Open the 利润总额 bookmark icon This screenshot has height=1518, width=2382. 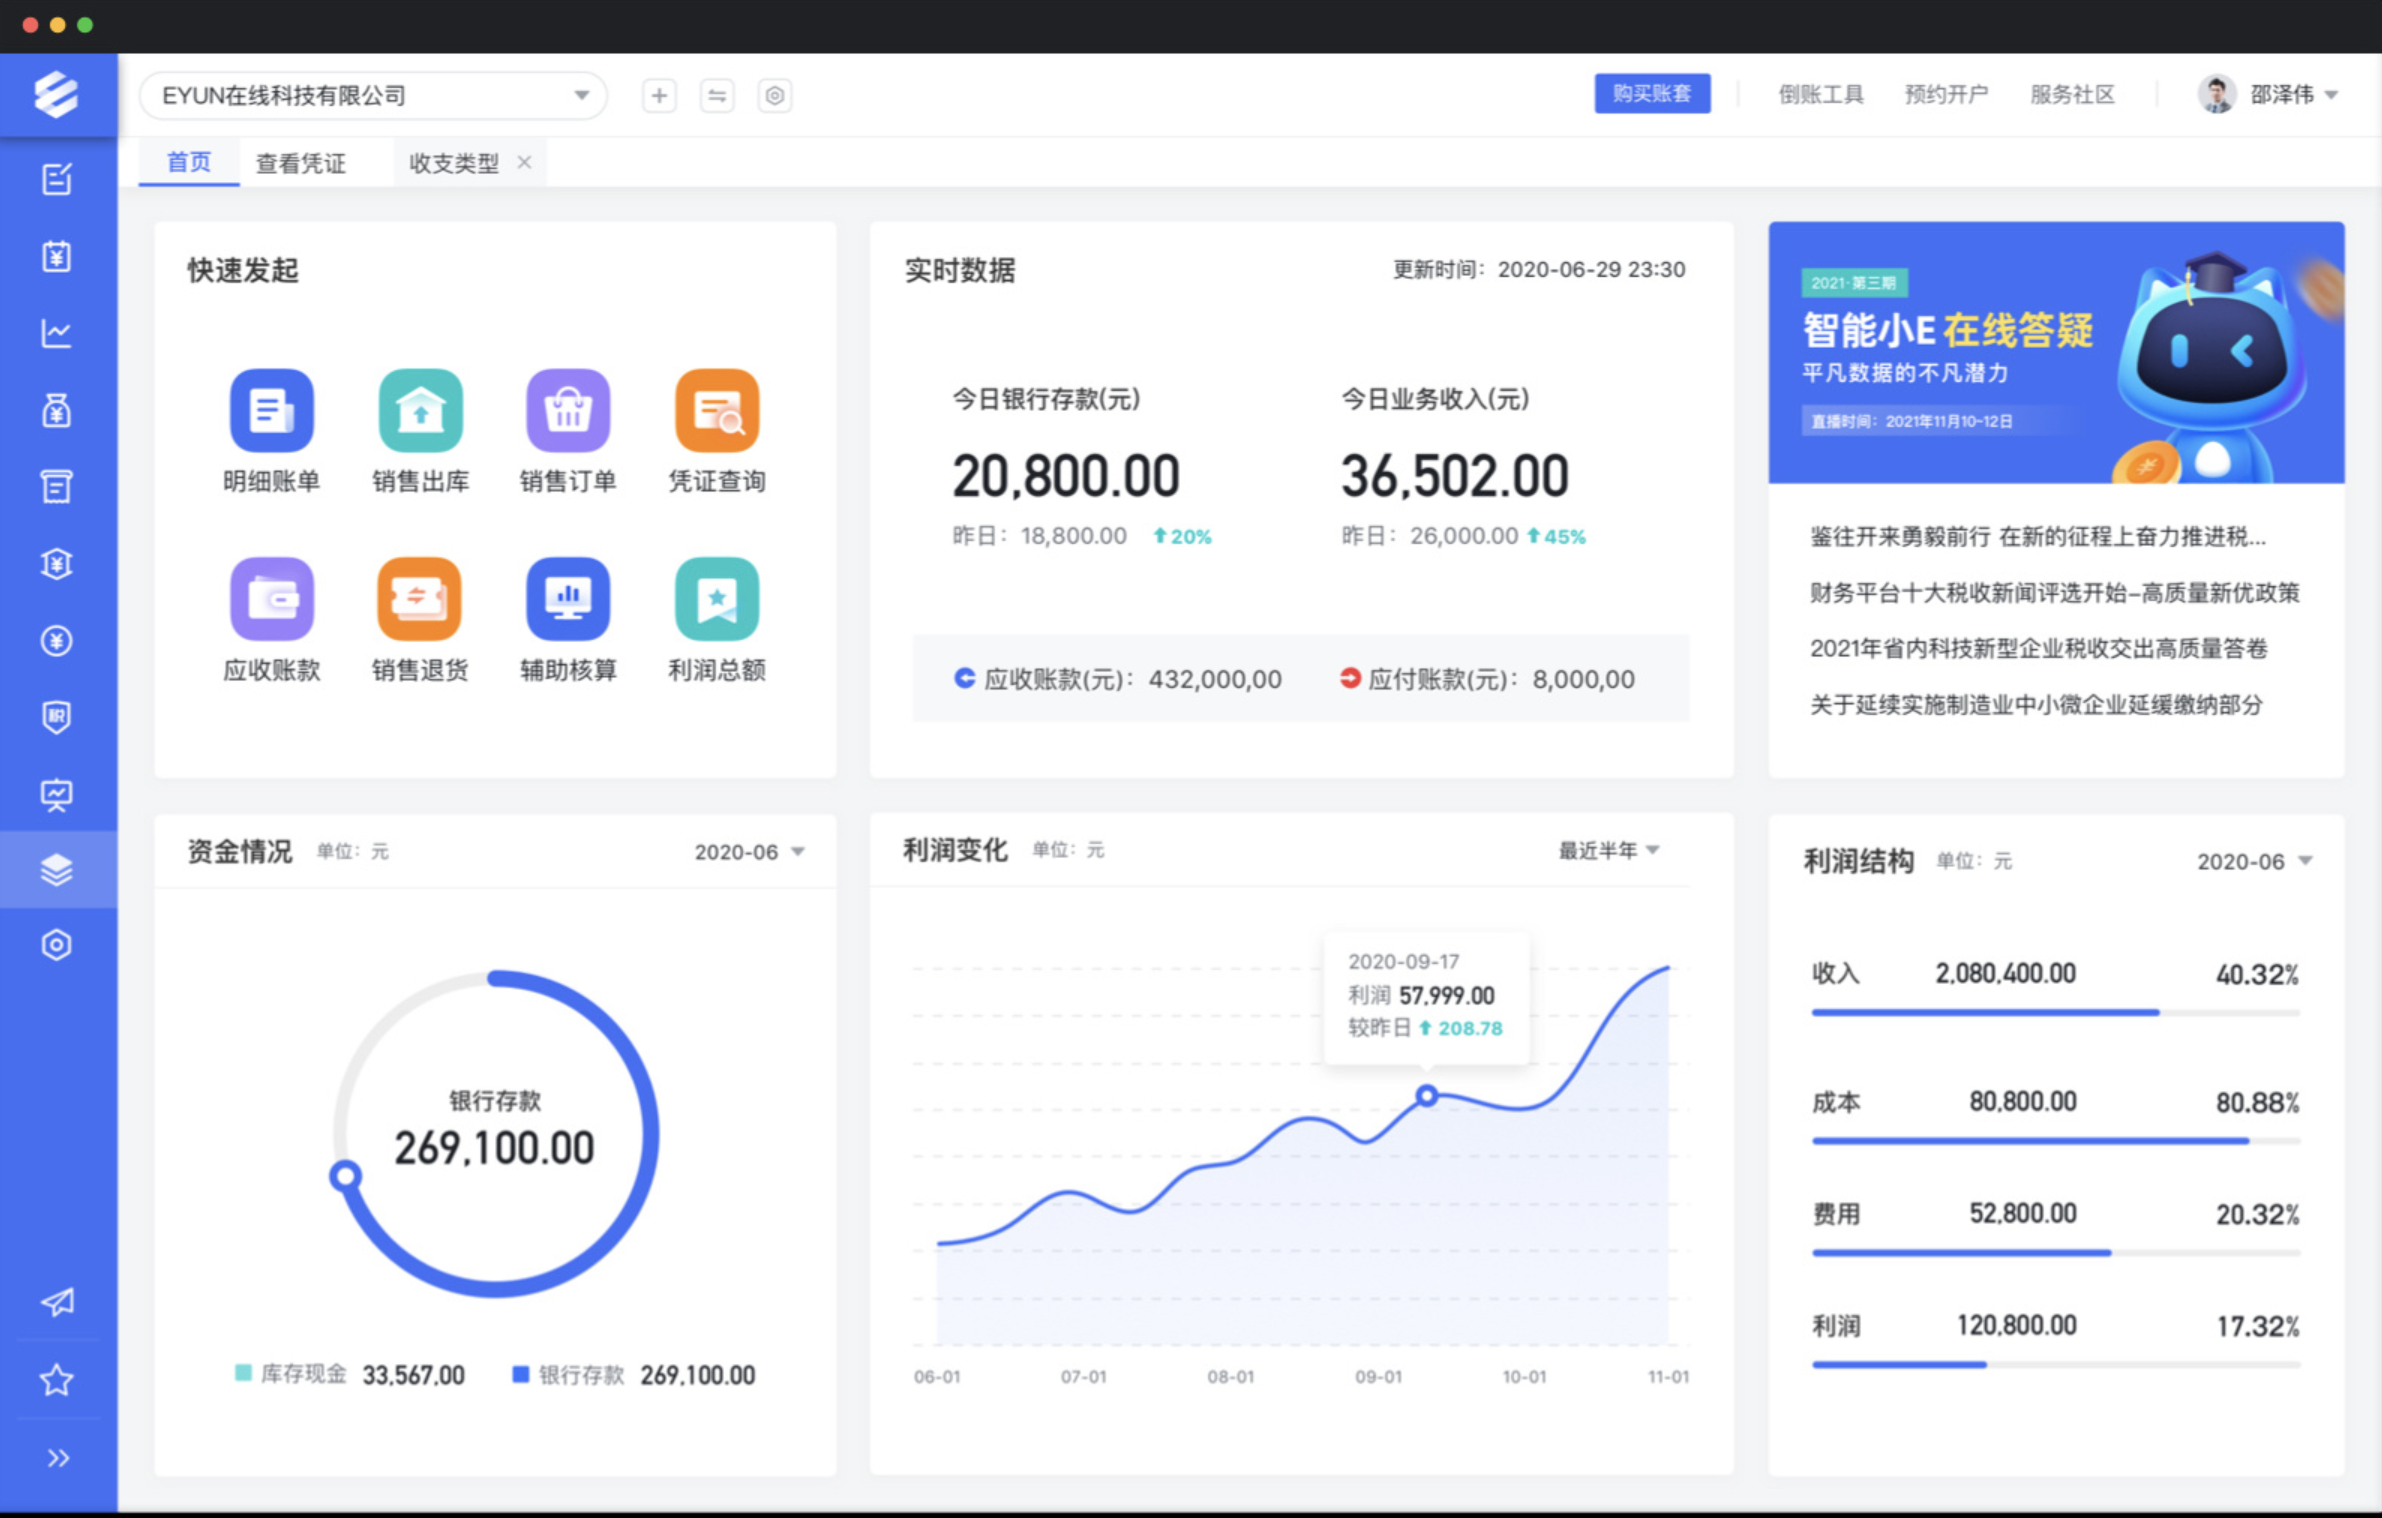716,599
